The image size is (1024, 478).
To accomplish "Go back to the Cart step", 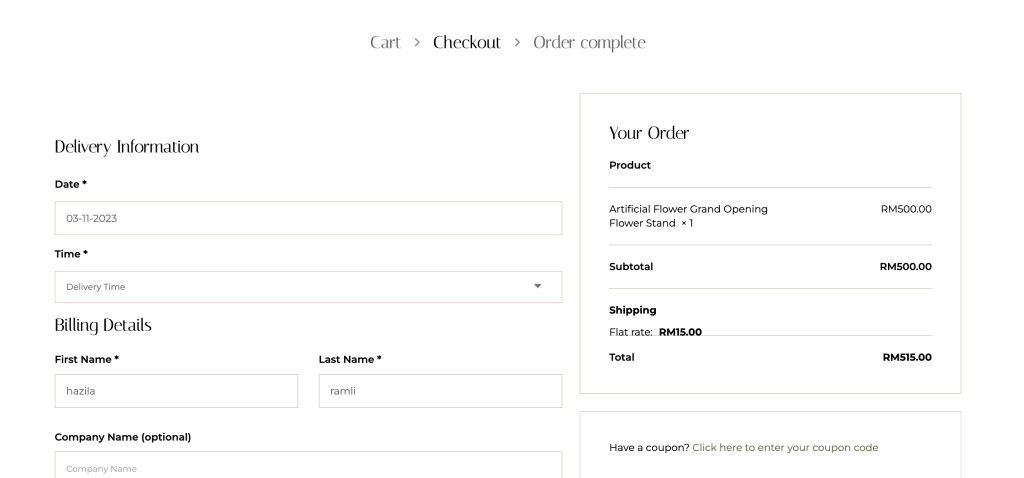I will (x=385, y=43).
